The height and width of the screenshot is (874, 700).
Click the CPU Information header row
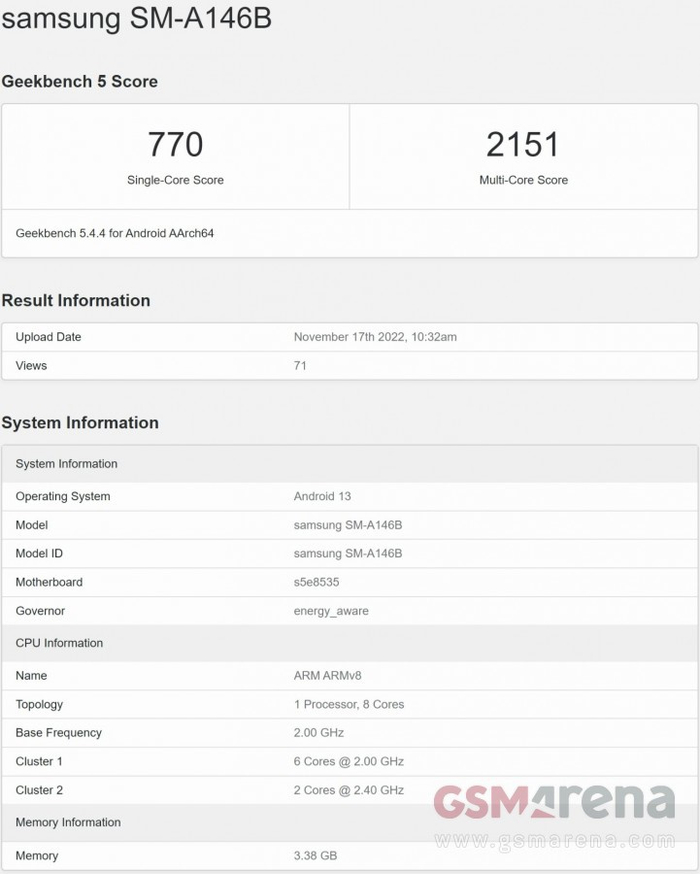pyautogui.click(x=350, y=643)
